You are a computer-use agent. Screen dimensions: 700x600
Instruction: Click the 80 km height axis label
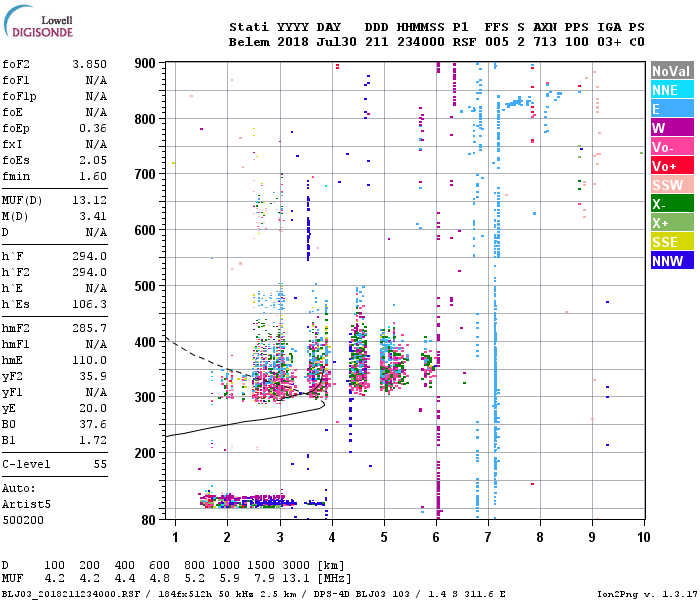point(149,520)
